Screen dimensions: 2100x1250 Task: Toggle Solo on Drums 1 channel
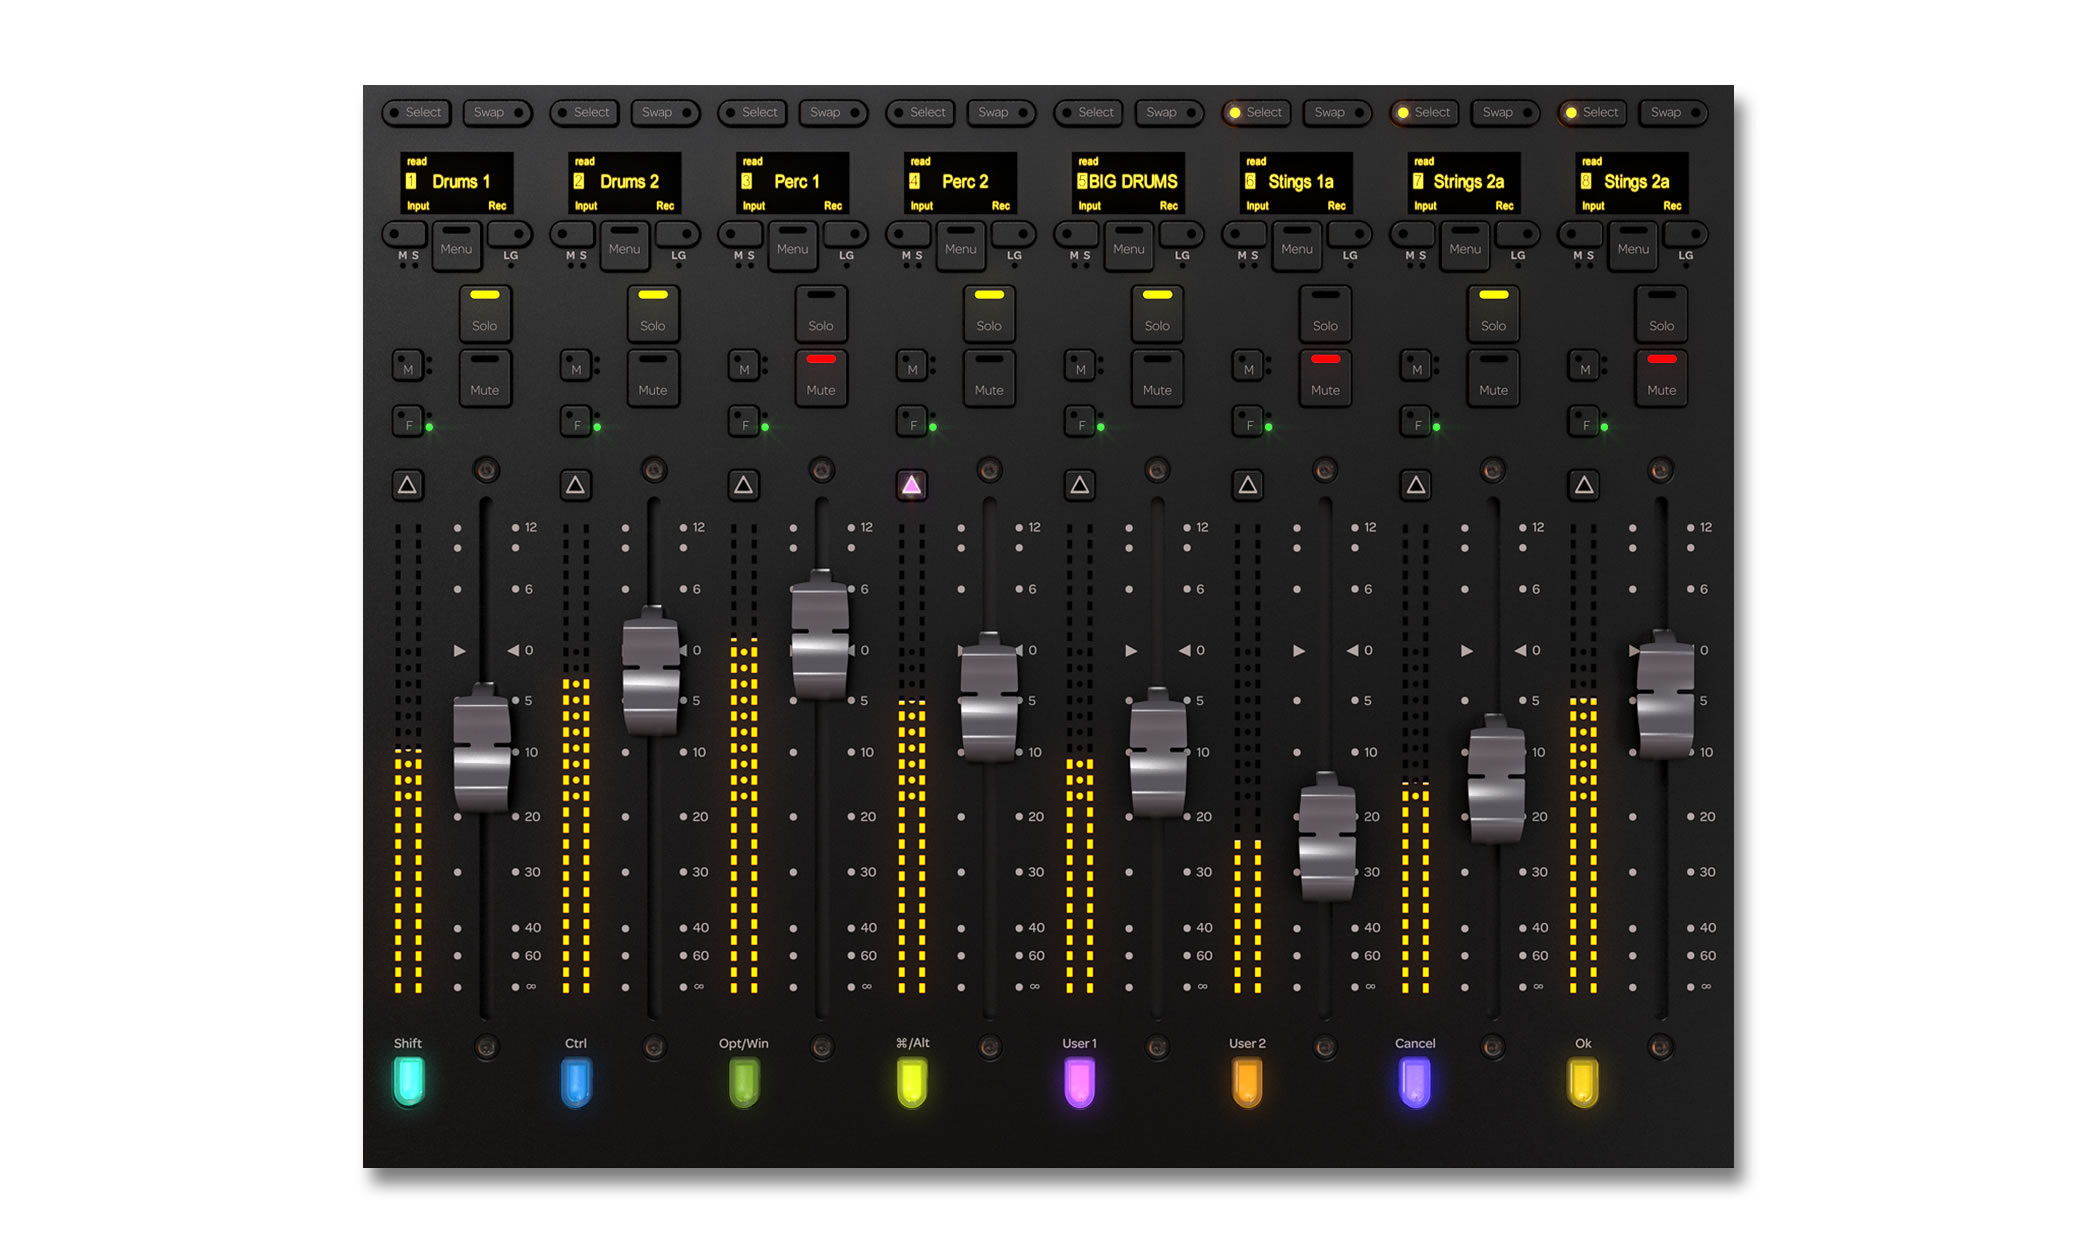tap(485, 314)
